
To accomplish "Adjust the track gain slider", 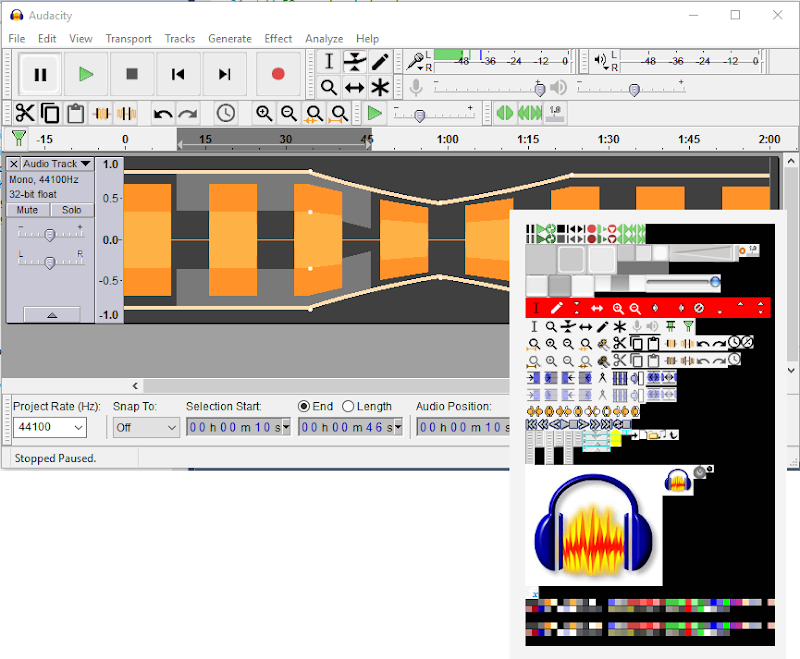I will tap(50, 234).
